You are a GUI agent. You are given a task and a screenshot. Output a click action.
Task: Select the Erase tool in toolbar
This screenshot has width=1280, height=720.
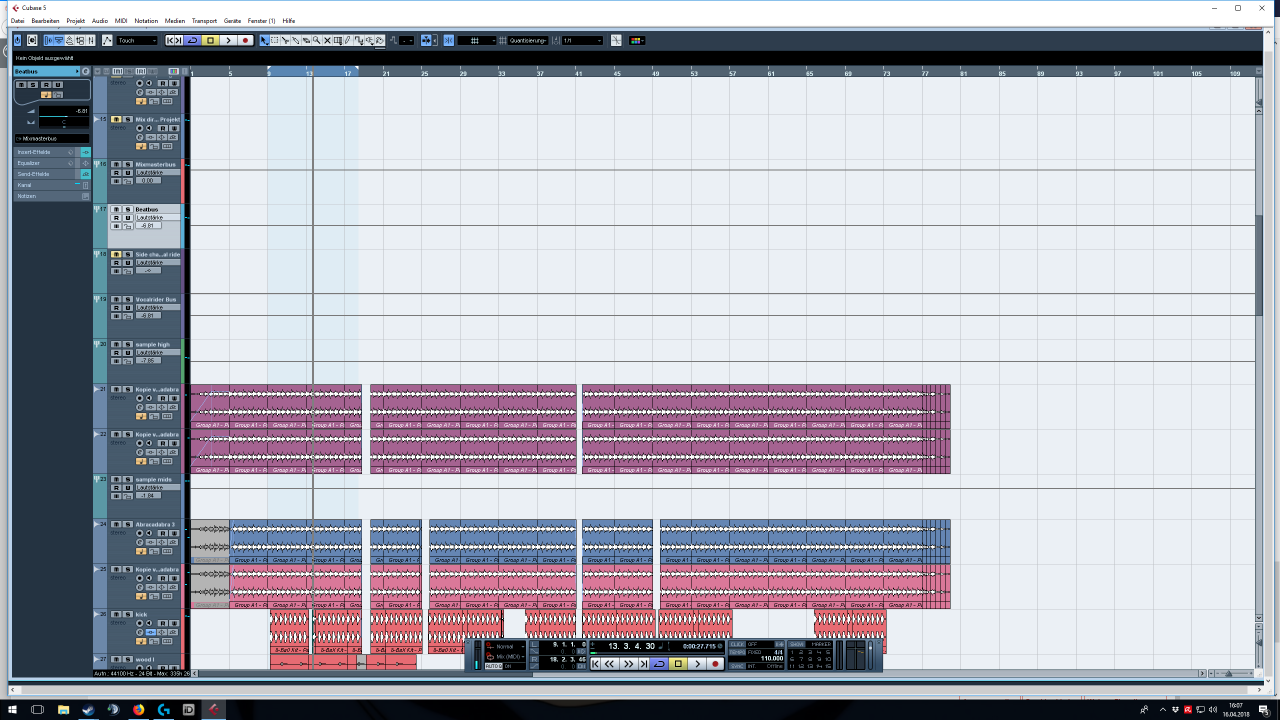click(x=306, y=40)
